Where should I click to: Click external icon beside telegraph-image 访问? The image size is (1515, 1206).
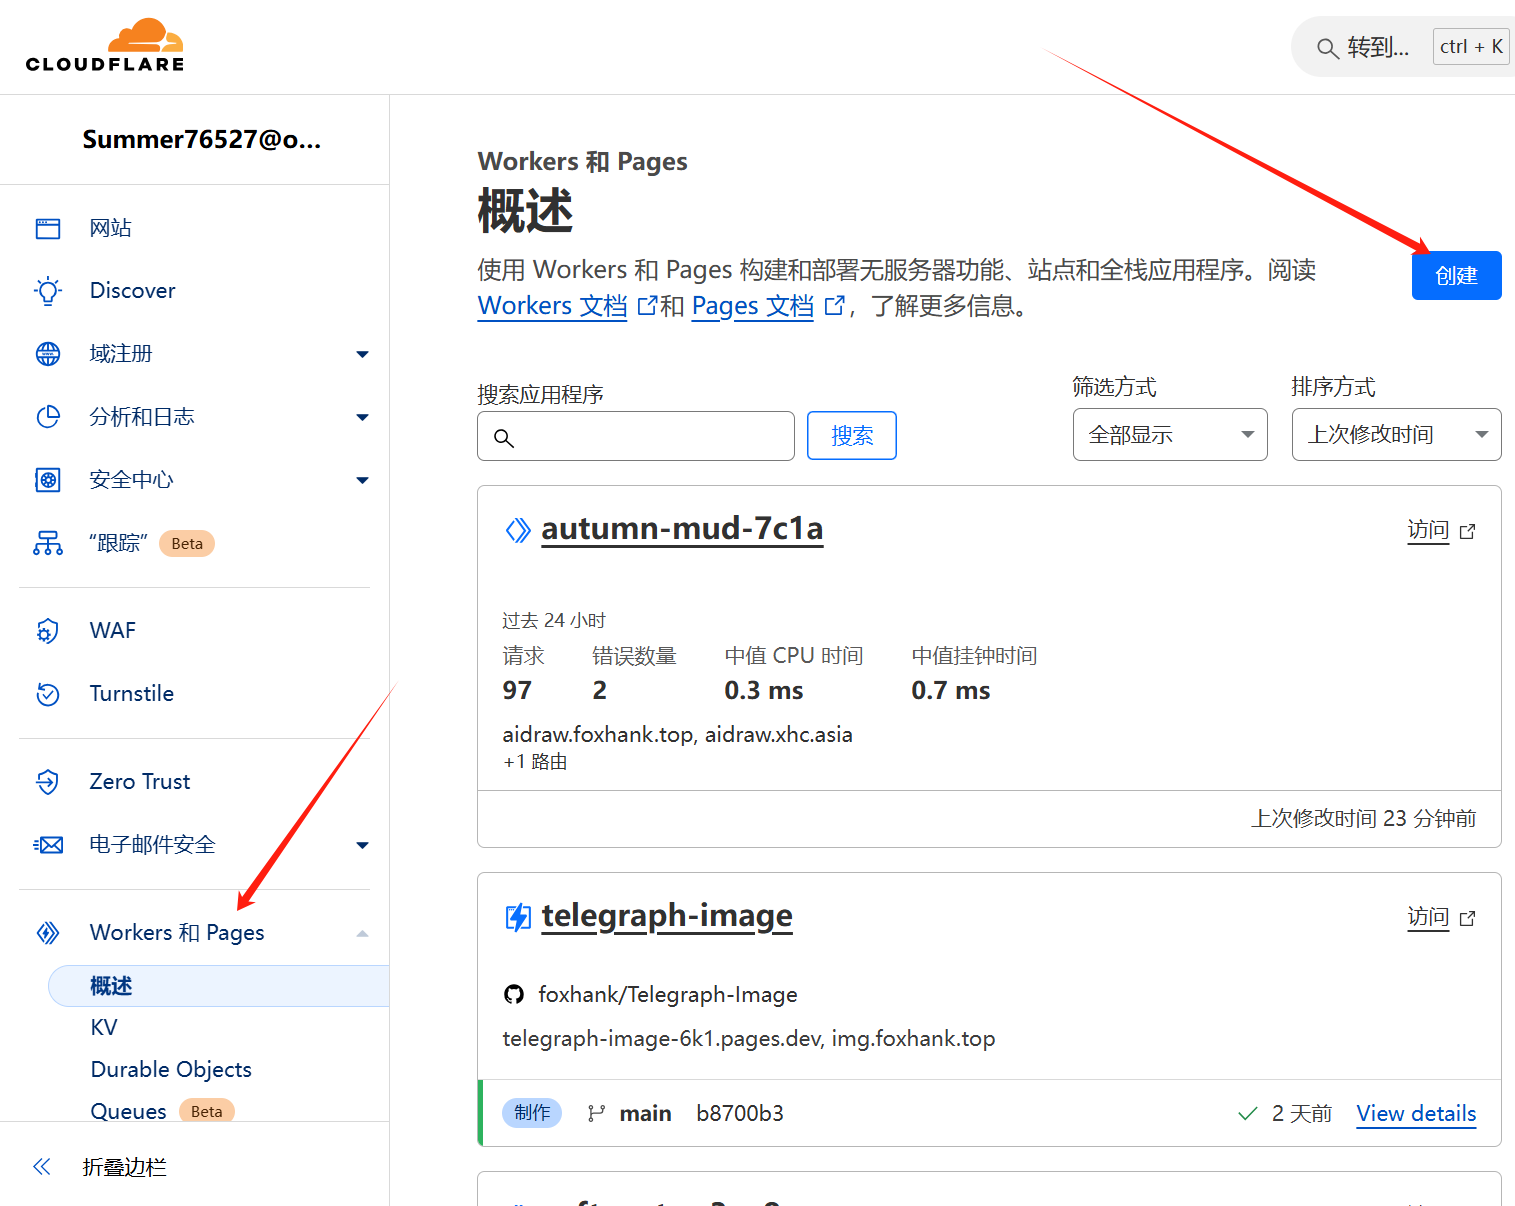[x=1467, y=918]
